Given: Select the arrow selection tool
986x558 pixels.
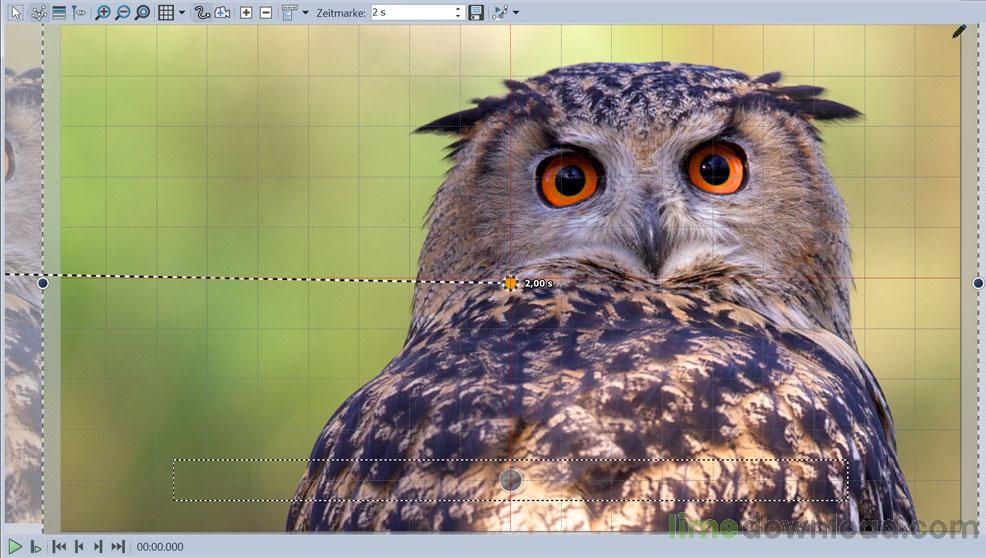Looking at the screenshot, I should click(x=18, y=13).
